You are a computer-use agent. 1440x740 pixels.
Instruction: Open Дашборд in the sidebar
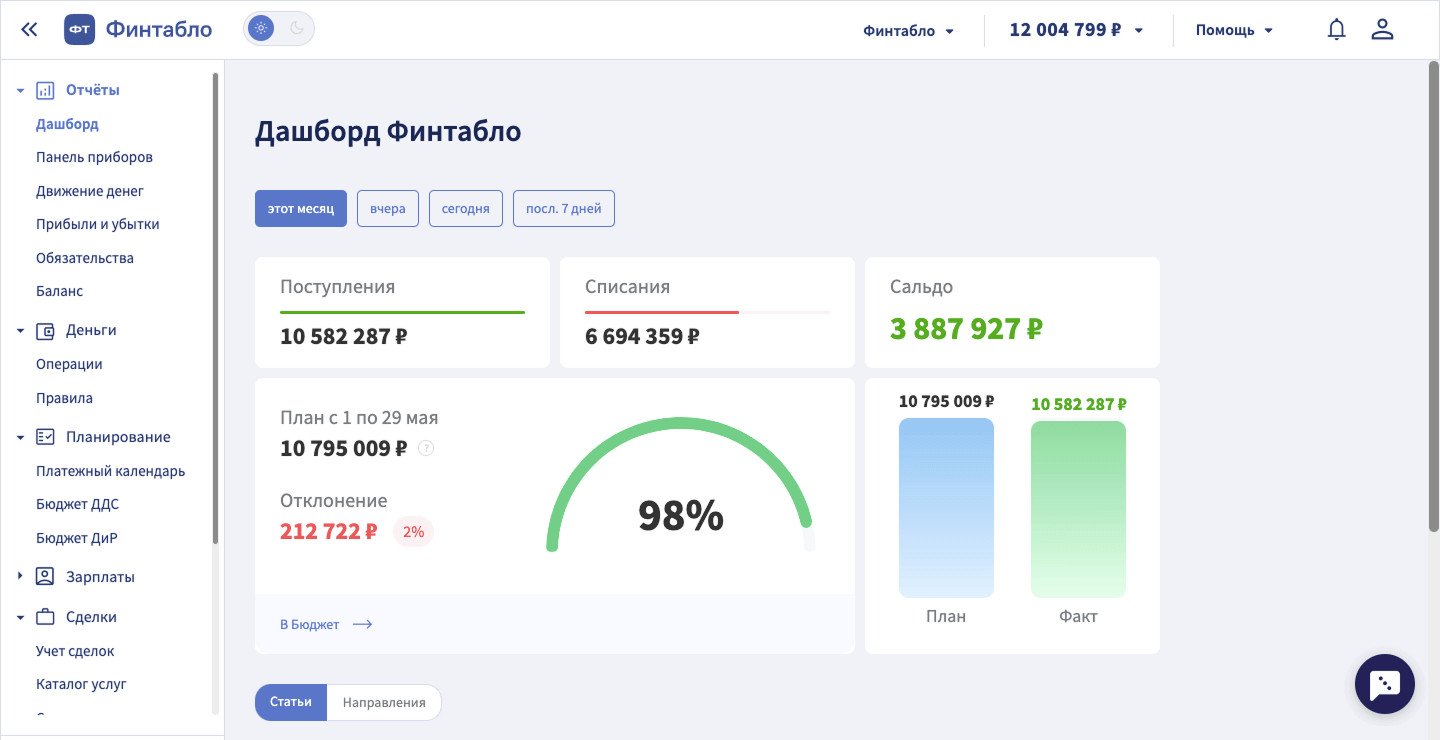[x=67, y=124]
